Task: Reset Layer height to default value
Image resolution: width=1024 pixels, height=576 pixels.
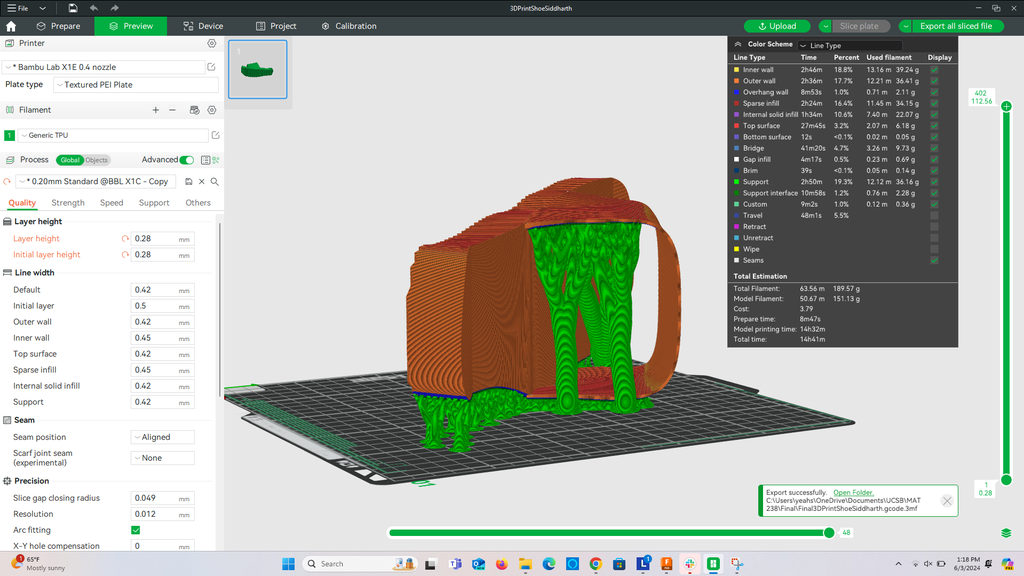Action: pyautogui.click(x=126, y=239)
